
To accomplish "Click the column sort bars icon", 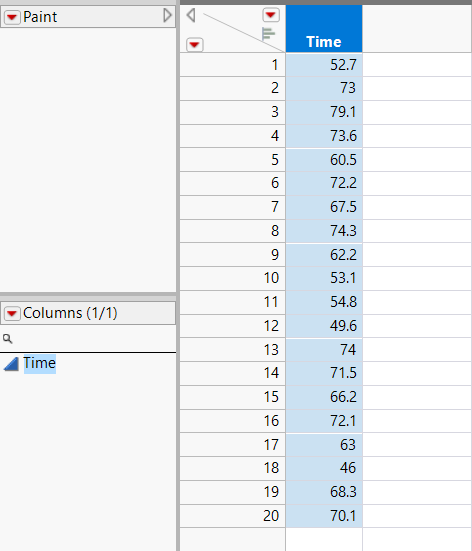I will coord(269,34).
